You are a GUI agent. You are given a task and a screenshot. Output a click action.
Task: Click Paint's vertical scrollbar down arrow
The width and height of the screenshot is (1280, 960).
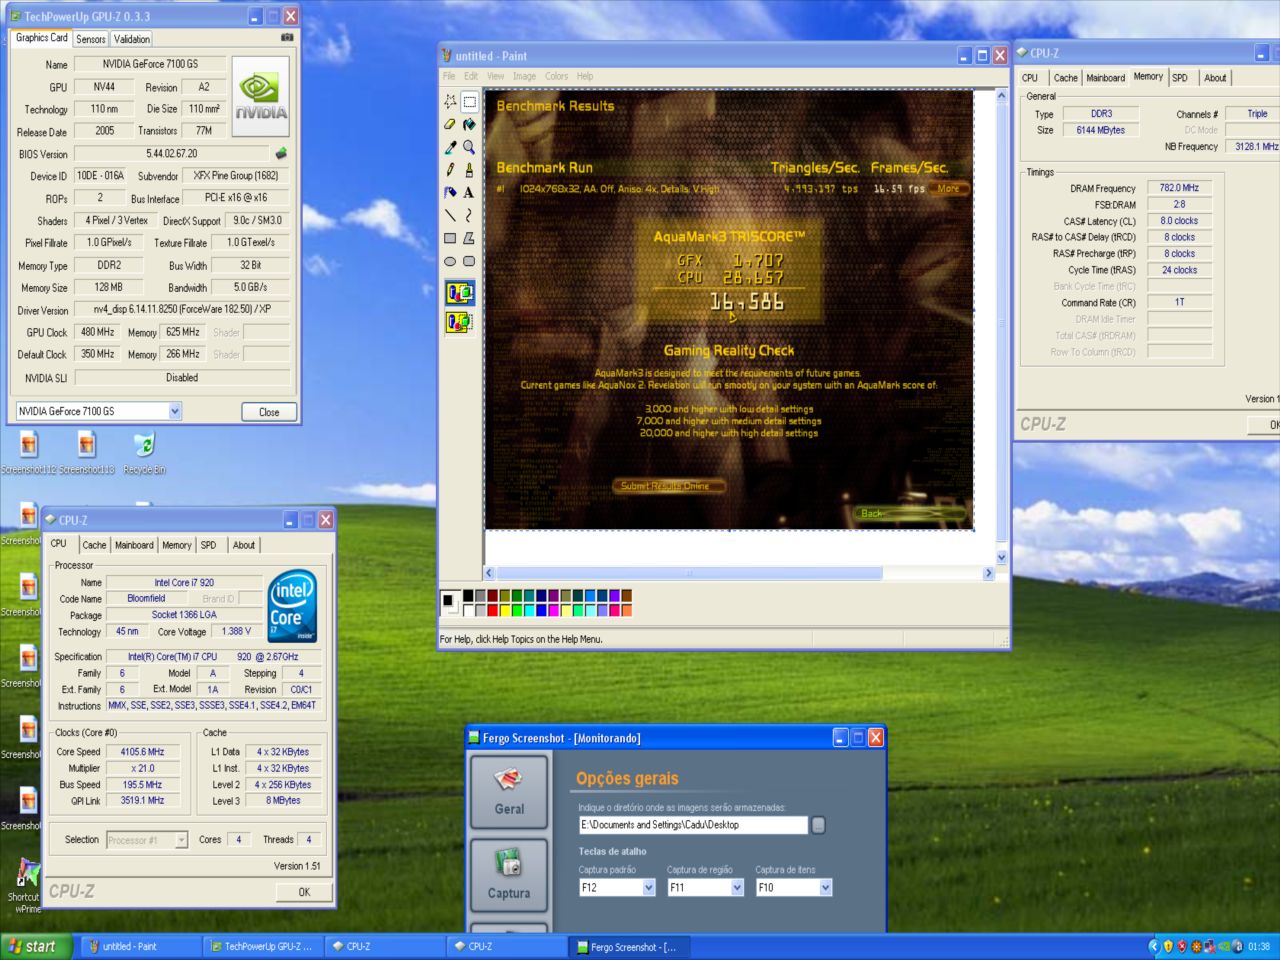(x=1001, y=557)
